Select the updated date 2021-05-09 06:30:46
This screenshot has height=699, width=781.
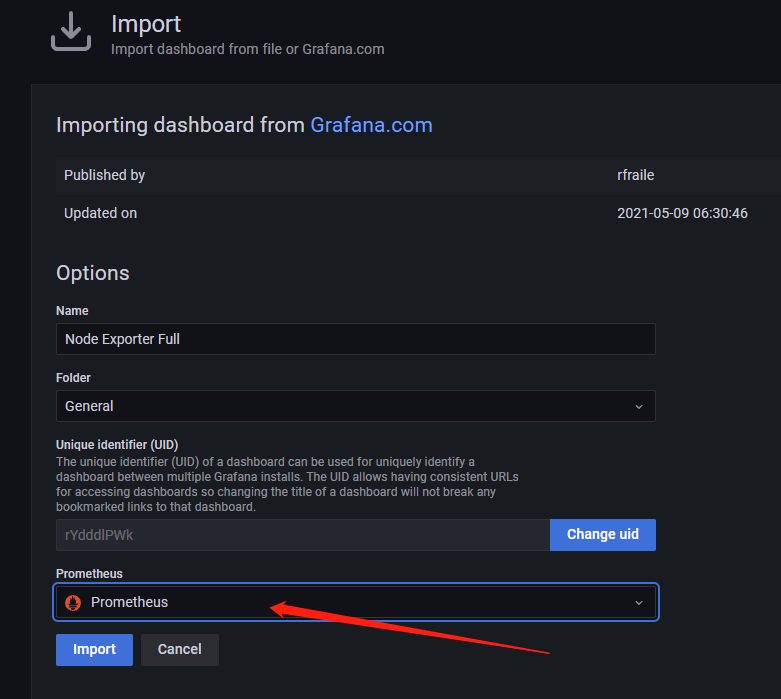(x=682, y=213)
